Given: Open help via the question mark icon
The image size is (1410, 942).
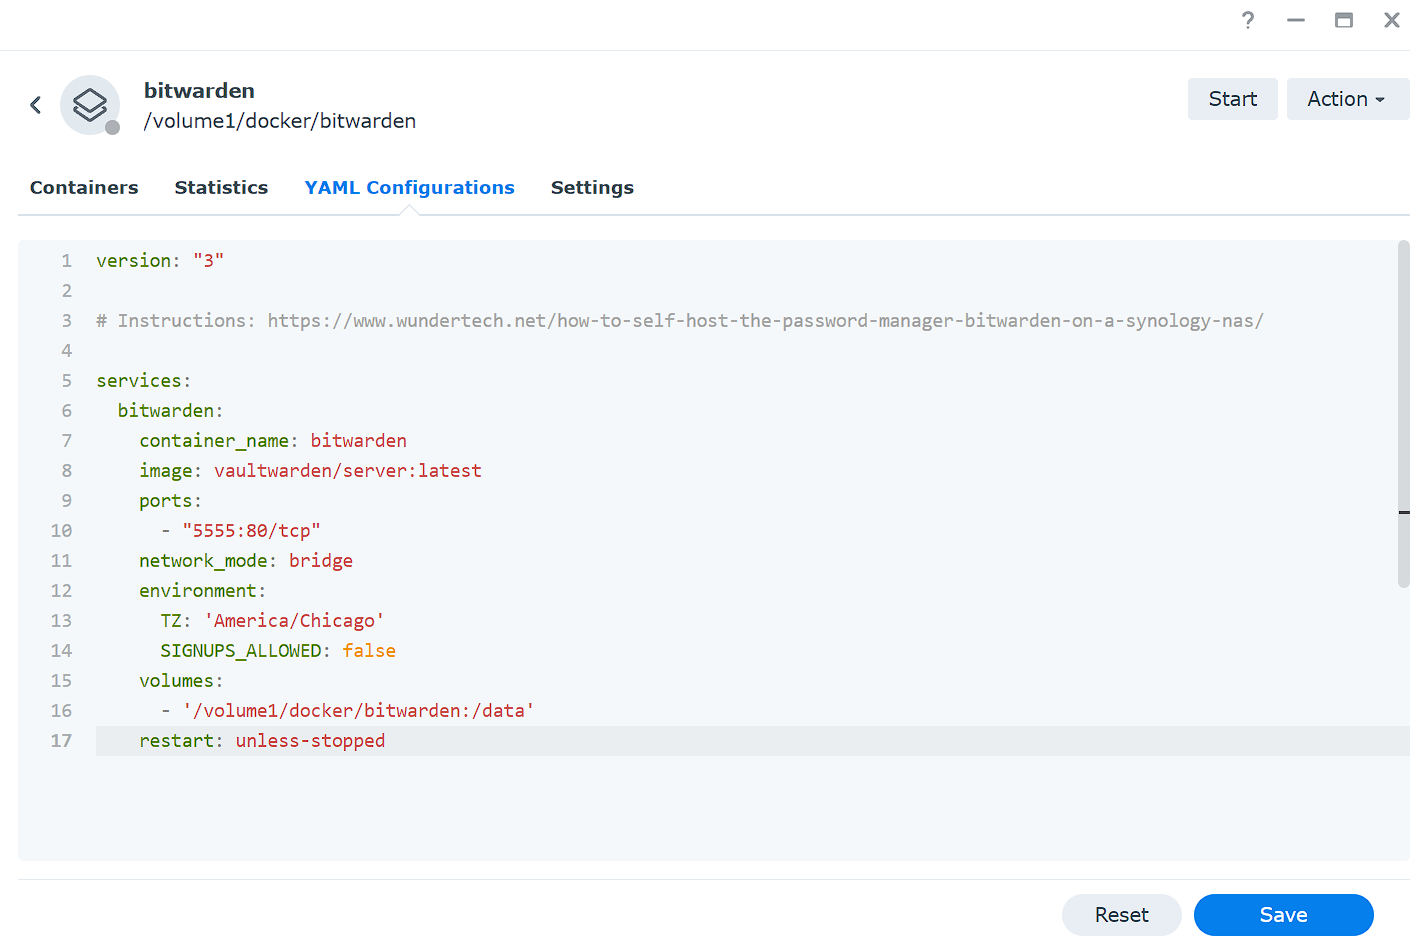Looking at the screenshot, I should click(1247, 20).
